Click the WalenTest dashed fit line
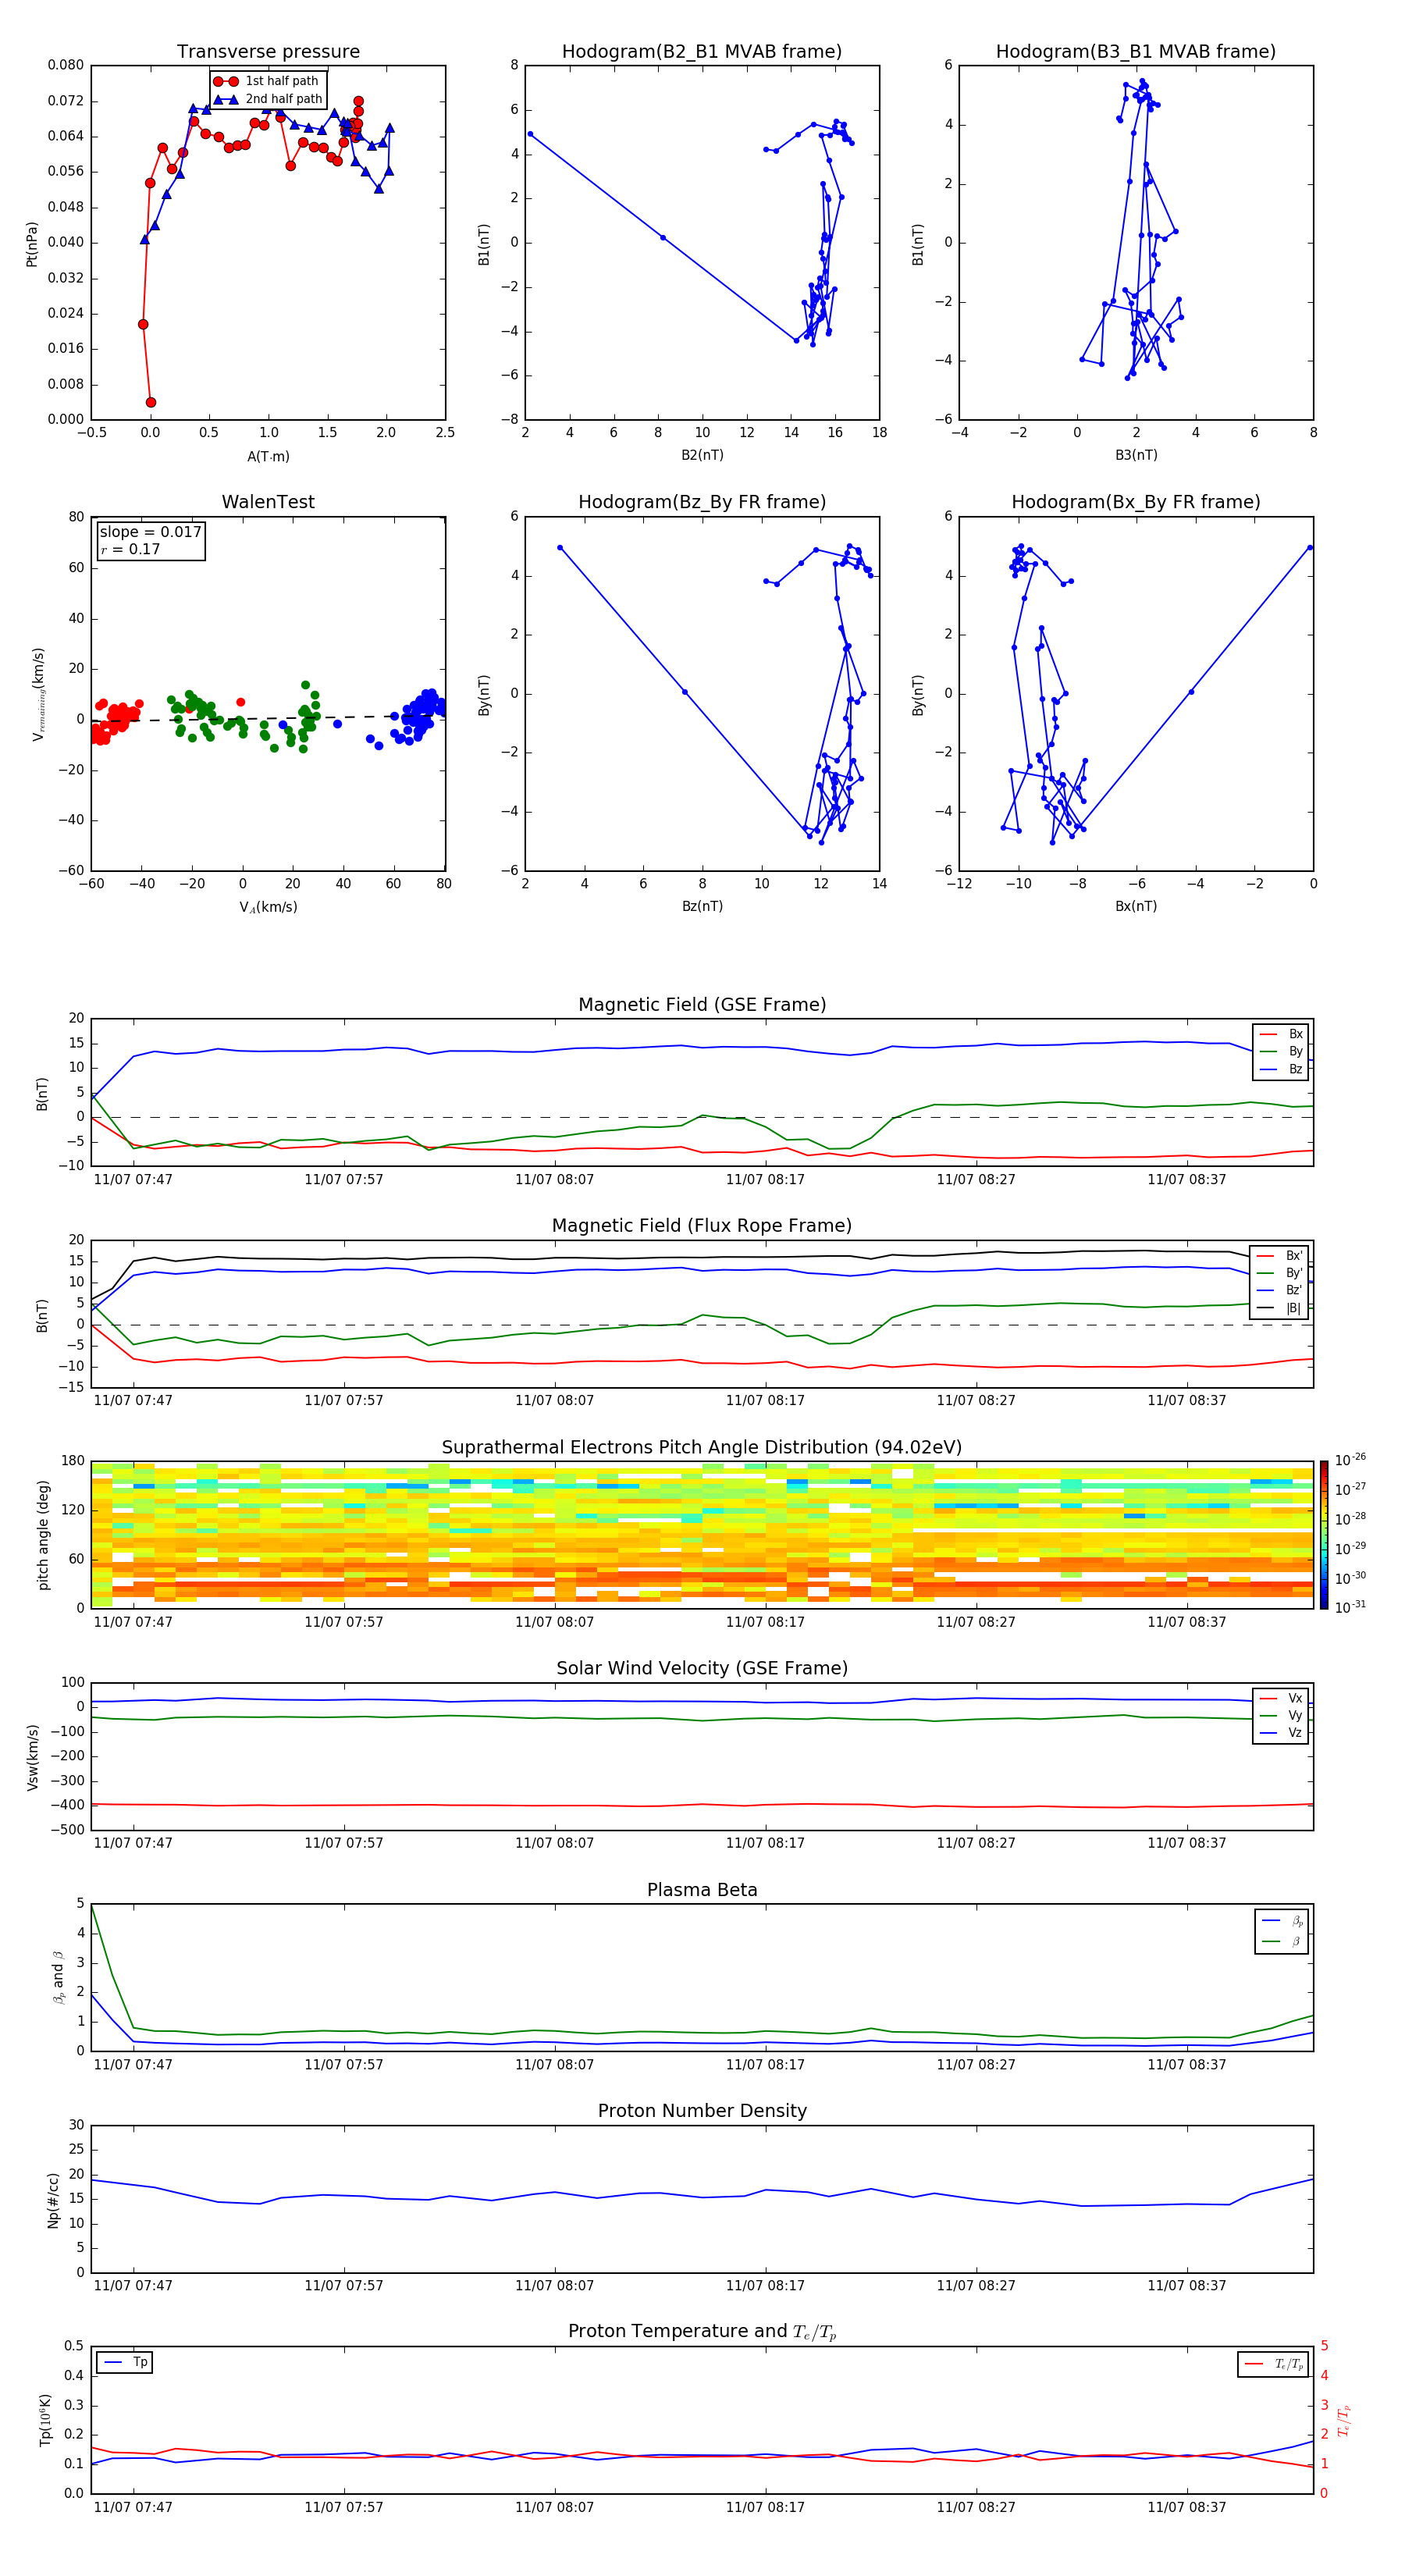Screen dimensions: 1405x2576 pos(268,718)
